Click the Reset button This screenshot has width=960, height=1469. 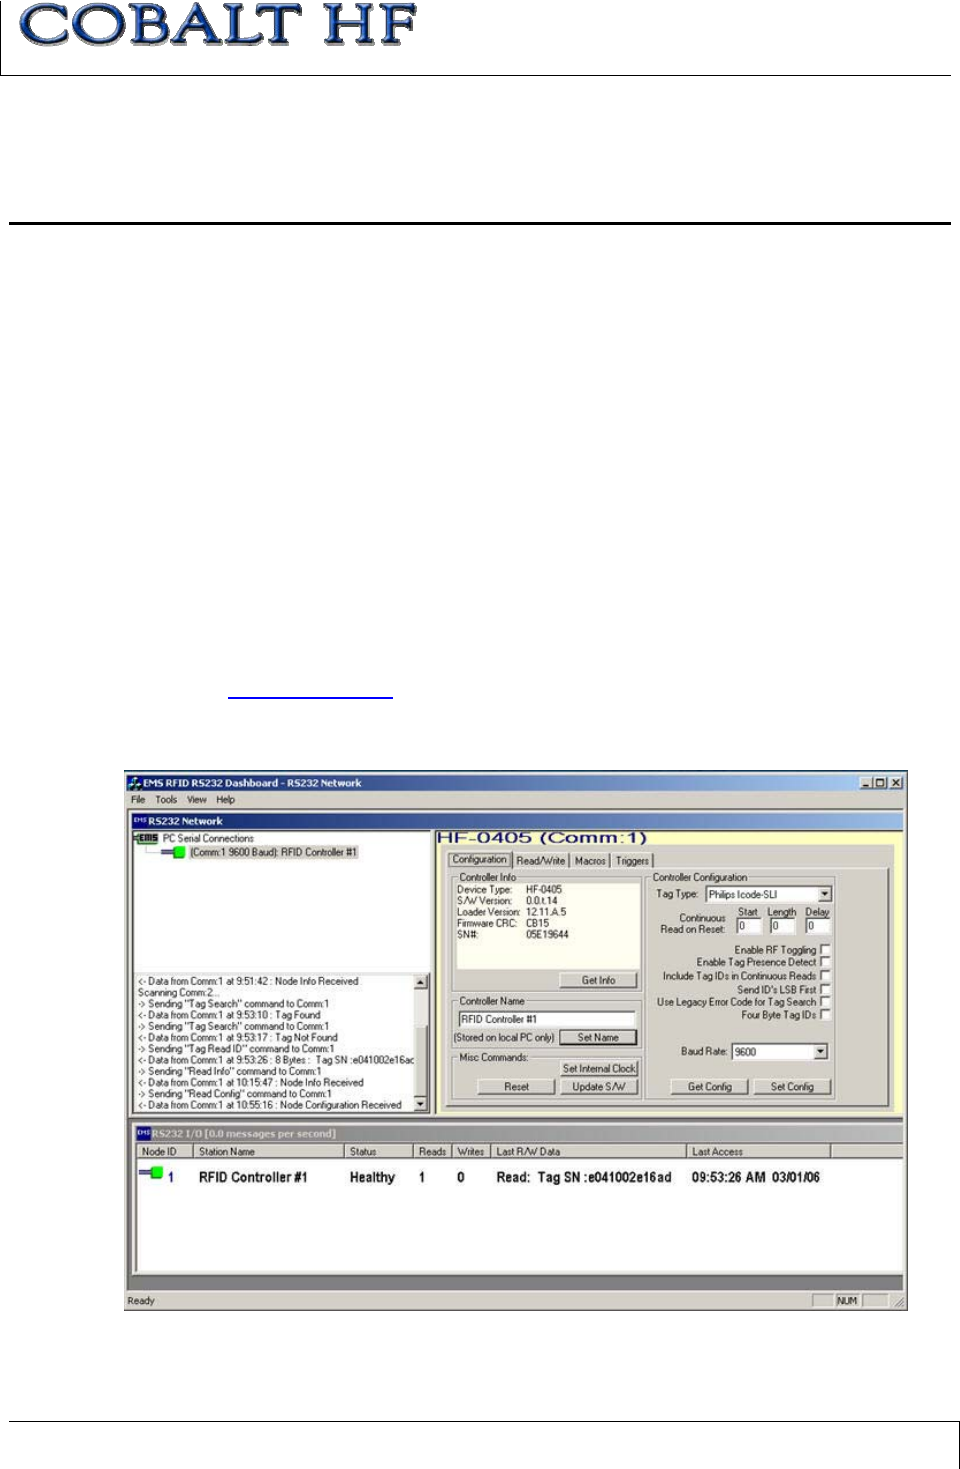click(516, 1087)
